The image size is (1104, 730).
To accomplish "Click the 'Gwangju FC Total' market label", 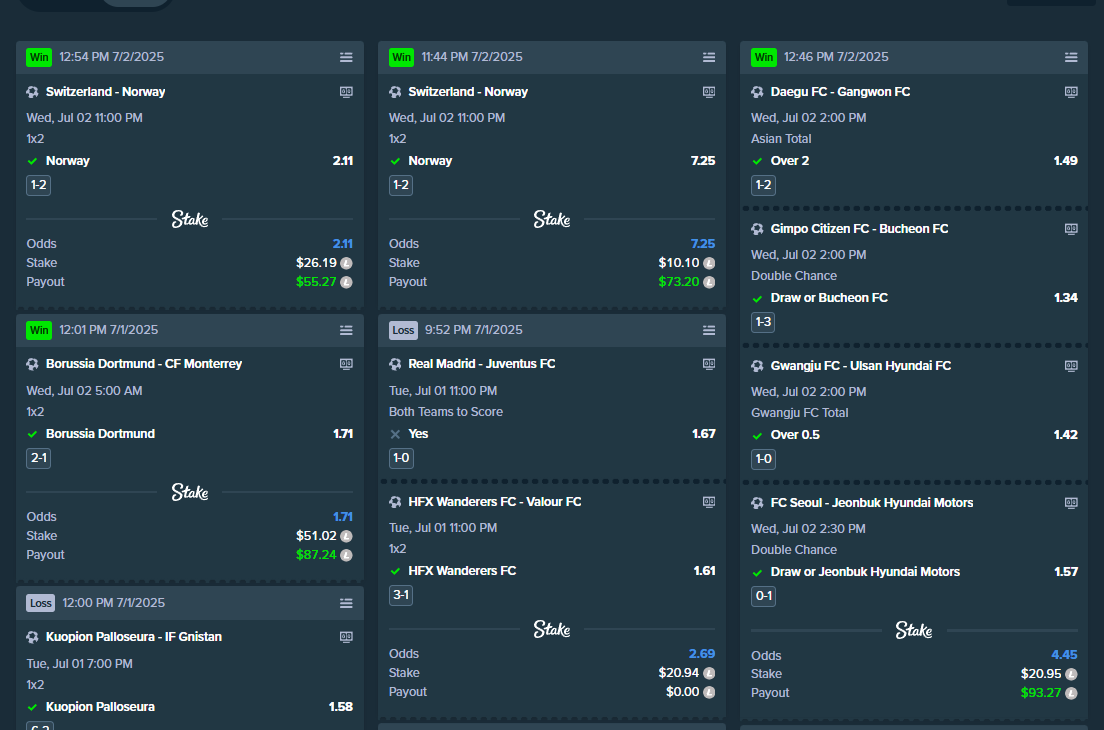I will coord(799,413).
